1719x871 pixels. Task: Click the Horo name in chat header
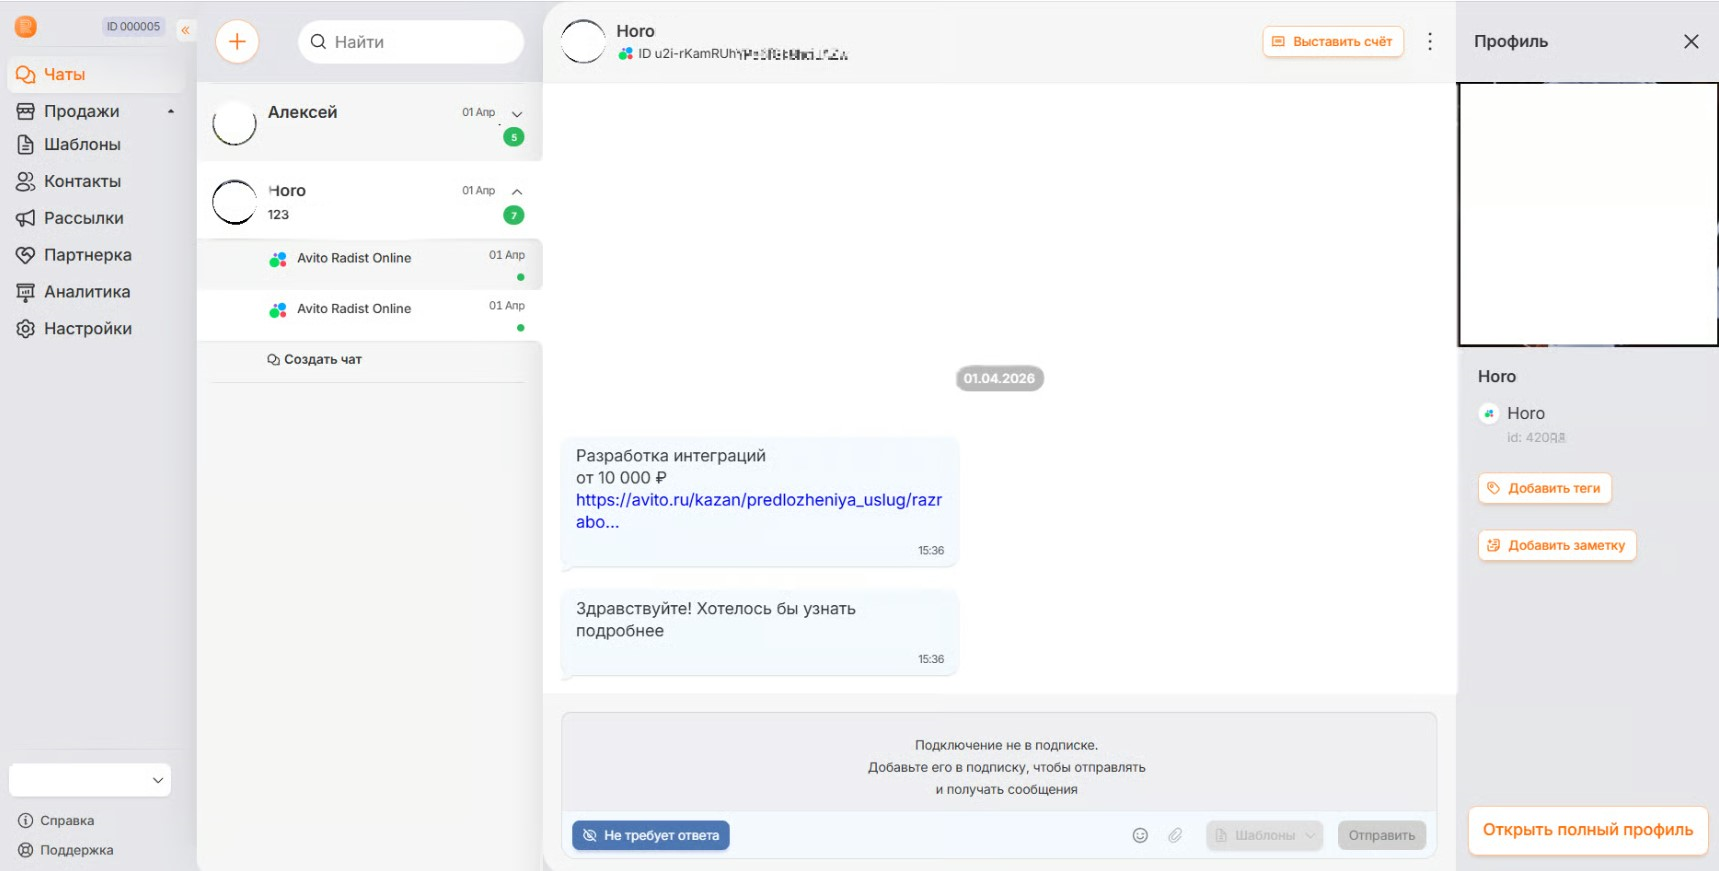[x=635, y=31]
